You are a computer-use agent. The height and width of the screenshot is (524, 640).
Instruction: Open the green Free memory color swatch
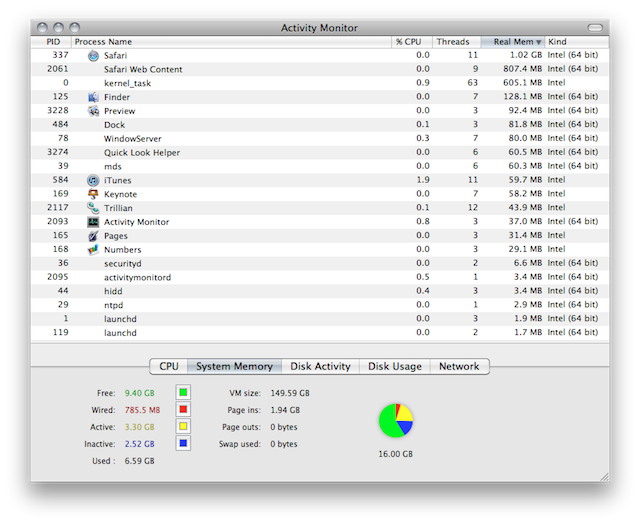click(x=183, y=393)
